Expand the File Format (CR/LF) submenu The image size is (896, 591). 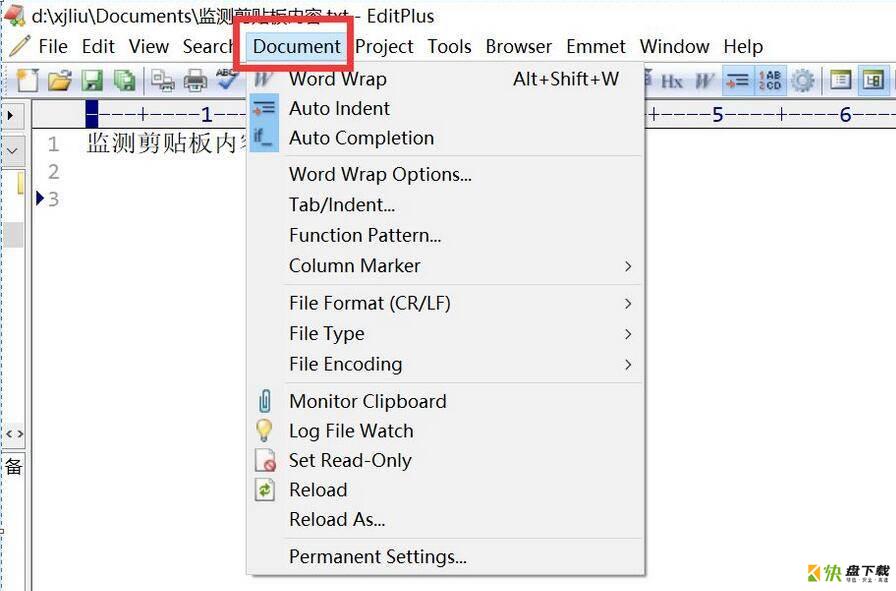tap(446, 303)
